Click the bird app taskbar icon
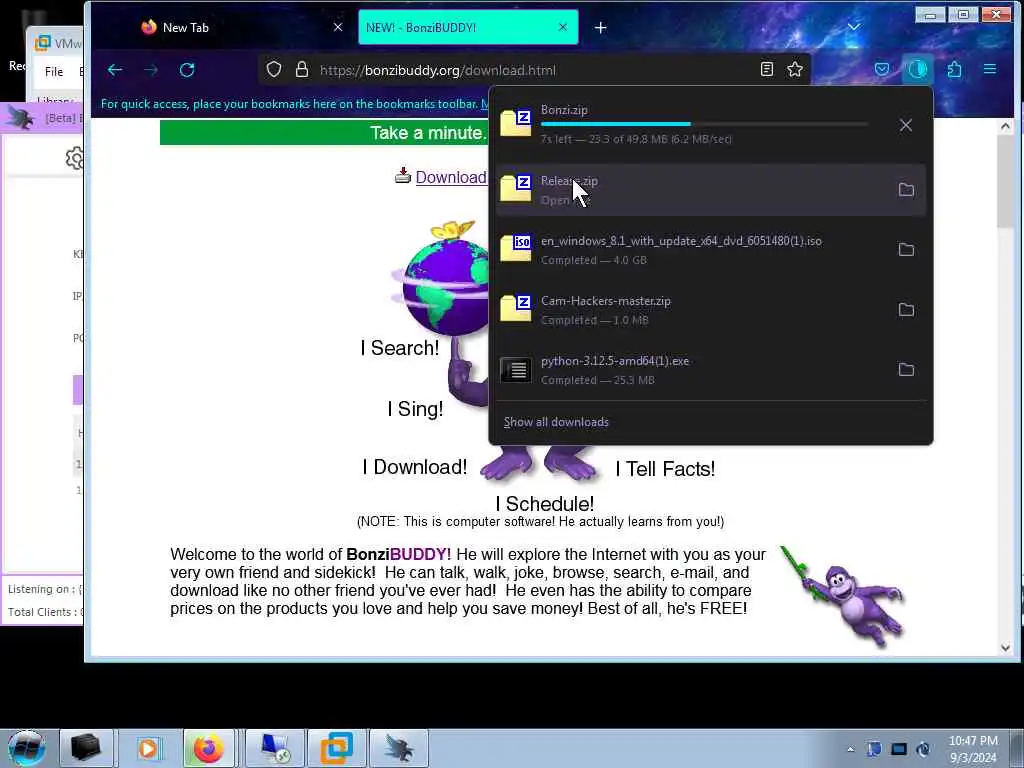 (398, 748)
